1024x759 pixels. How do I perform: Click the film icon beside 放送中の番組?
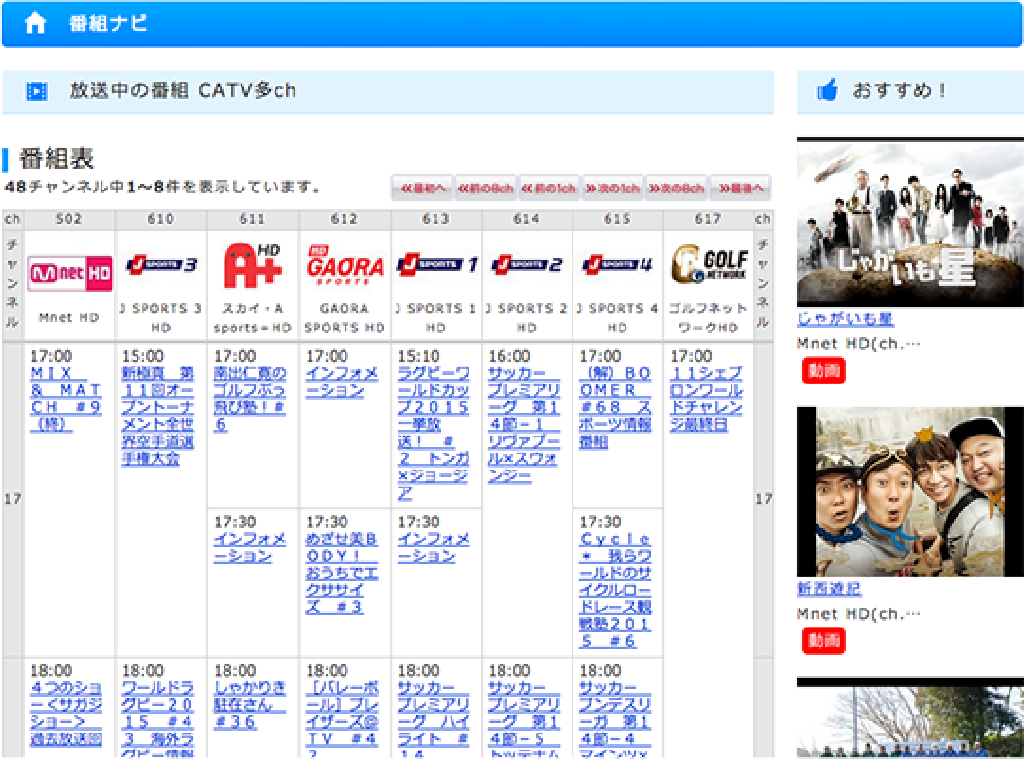coord(37,92)
